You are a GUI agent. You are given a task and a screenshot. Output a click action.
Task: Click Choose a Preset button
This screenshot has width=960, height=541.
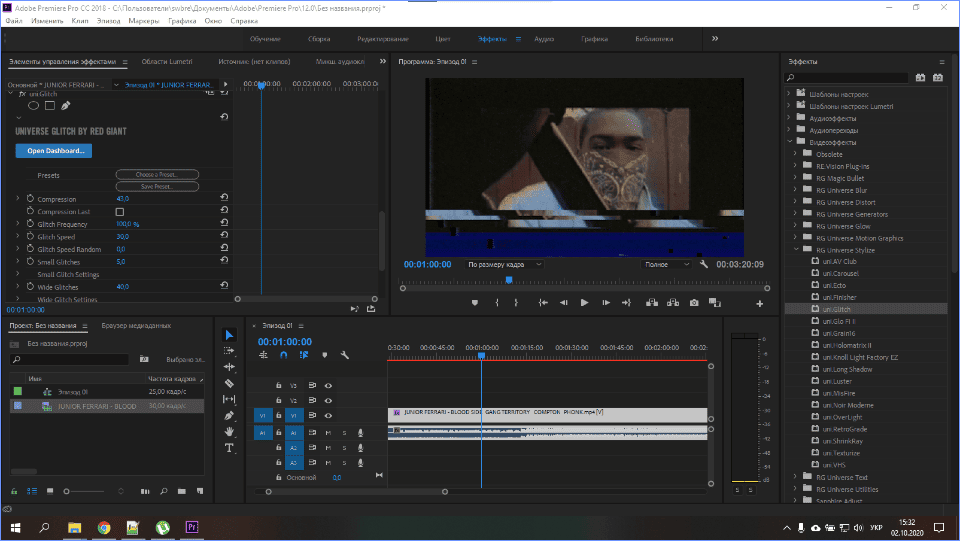[157, 174]
